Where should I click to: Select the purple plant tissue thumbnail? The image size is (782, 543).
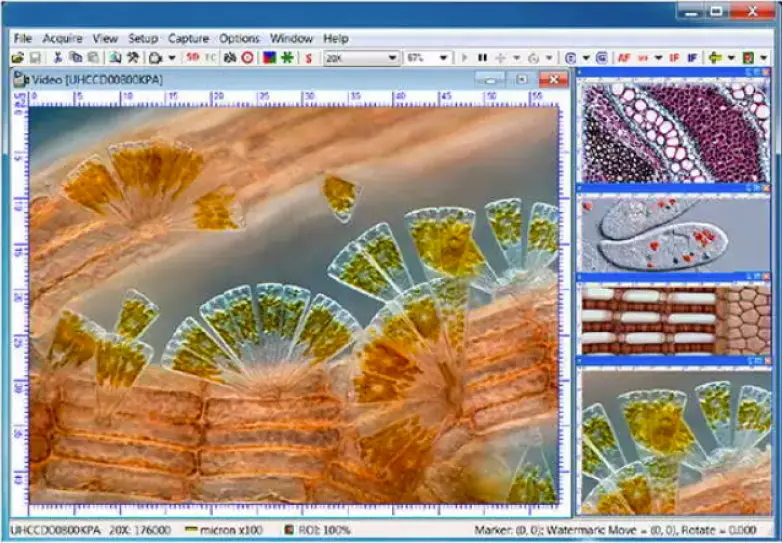click(x=675, y=132)
